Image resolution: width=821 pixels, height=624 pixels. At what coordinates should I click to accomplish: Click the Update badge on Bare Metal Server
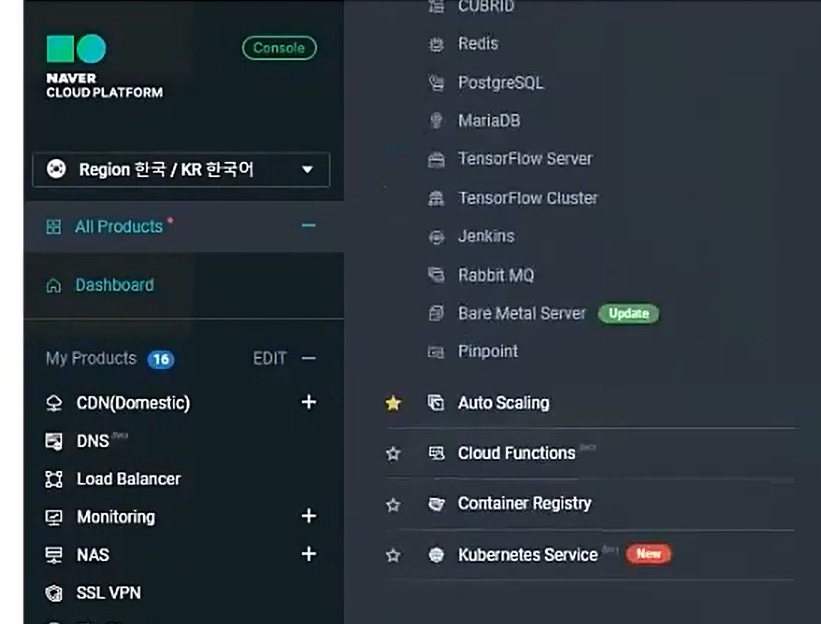pyautogui.click(x=629, y=314)
